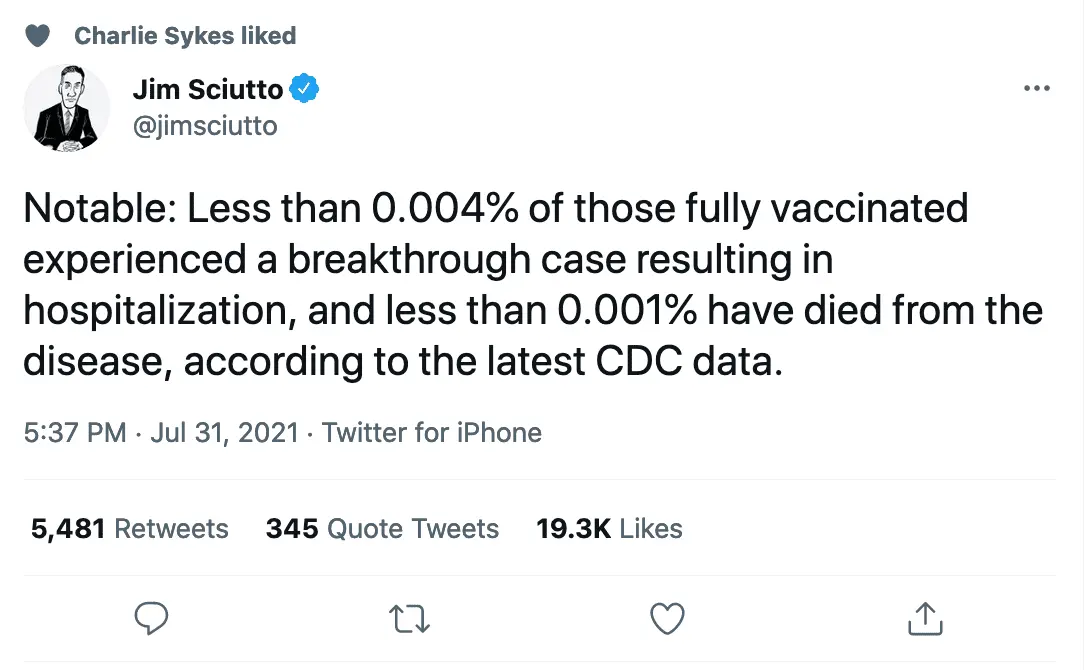Click the words CDC data in tweet
This screenshot has height=670, width=1092.
[x=687, y=361]
